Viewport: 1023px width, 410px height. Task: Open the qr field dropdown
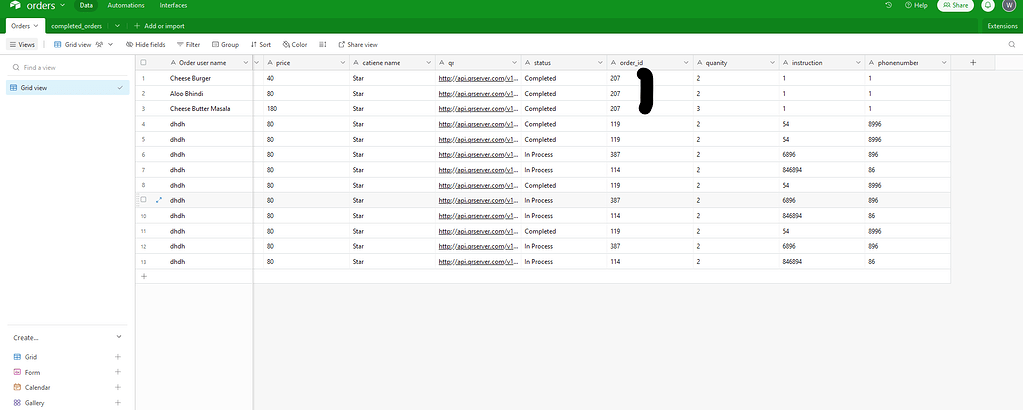514,63
